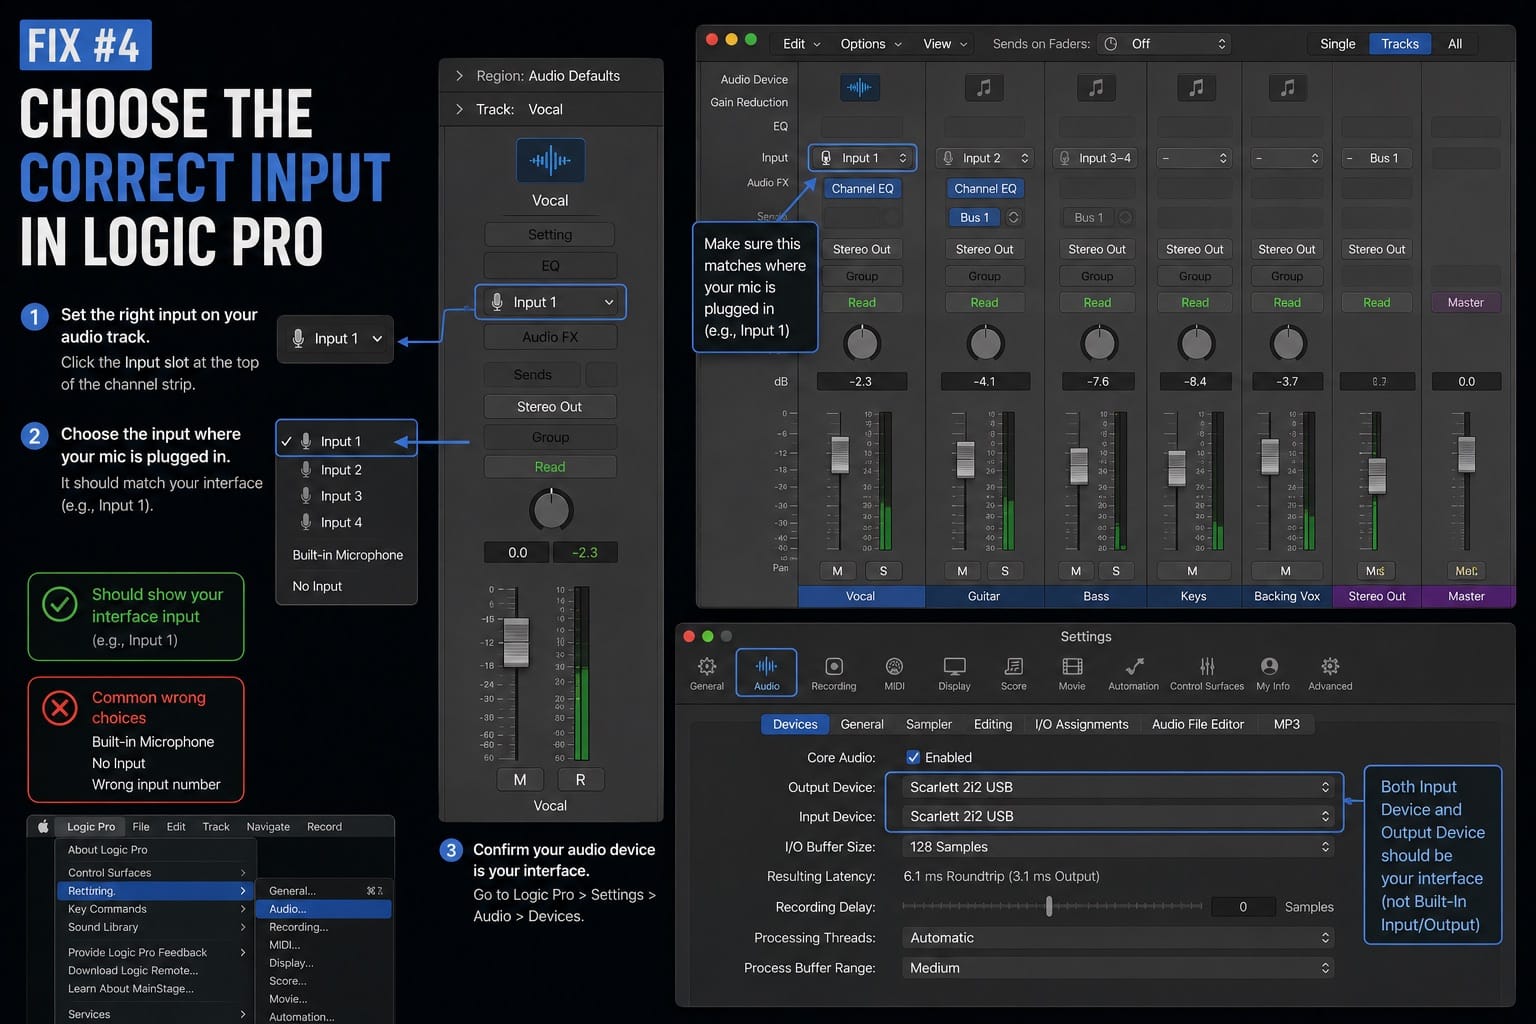Mute the Guitar channel
This screenshot has width=1536, height=1024.
962,571
